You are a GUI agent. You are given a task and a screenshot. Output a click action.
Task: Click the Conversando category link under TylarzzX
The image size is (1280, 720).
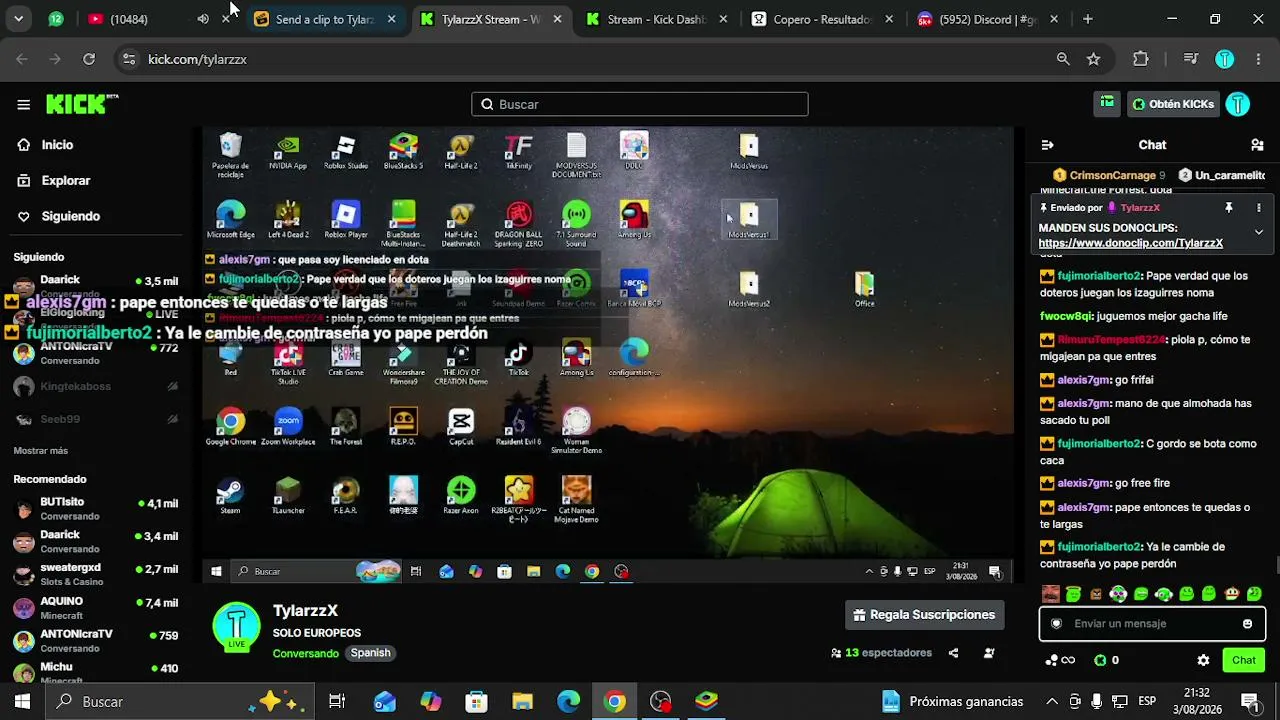point(306,653)
